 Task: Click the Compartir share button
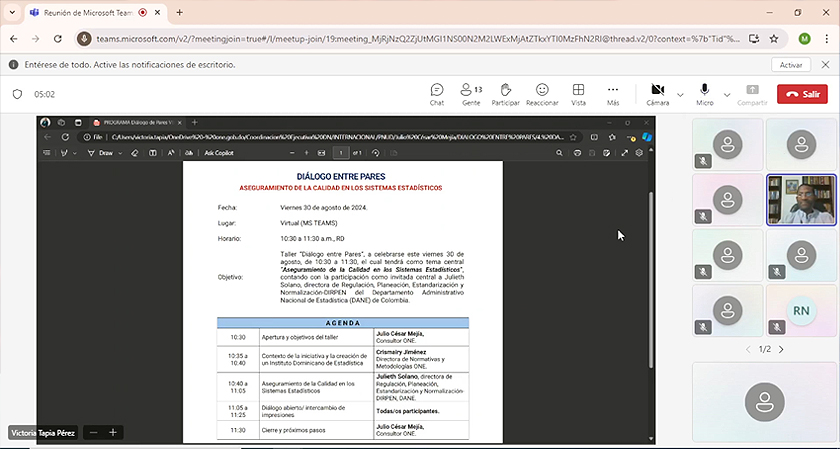[752, 94]
